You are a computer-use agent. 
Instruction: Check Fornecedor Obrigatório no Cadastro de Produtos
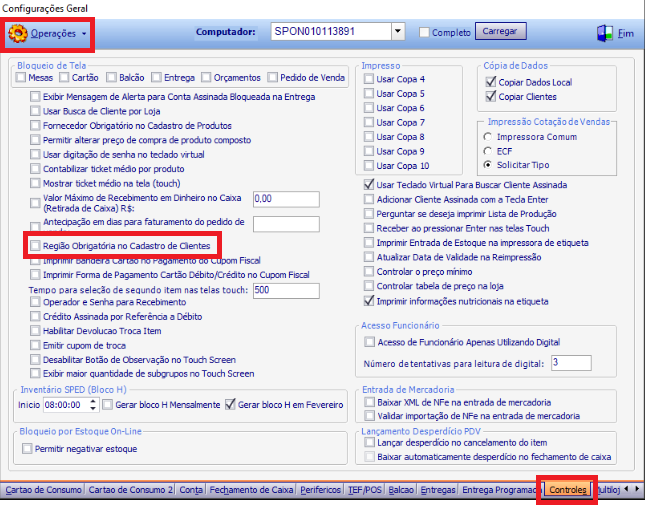[x=35, y=125]
